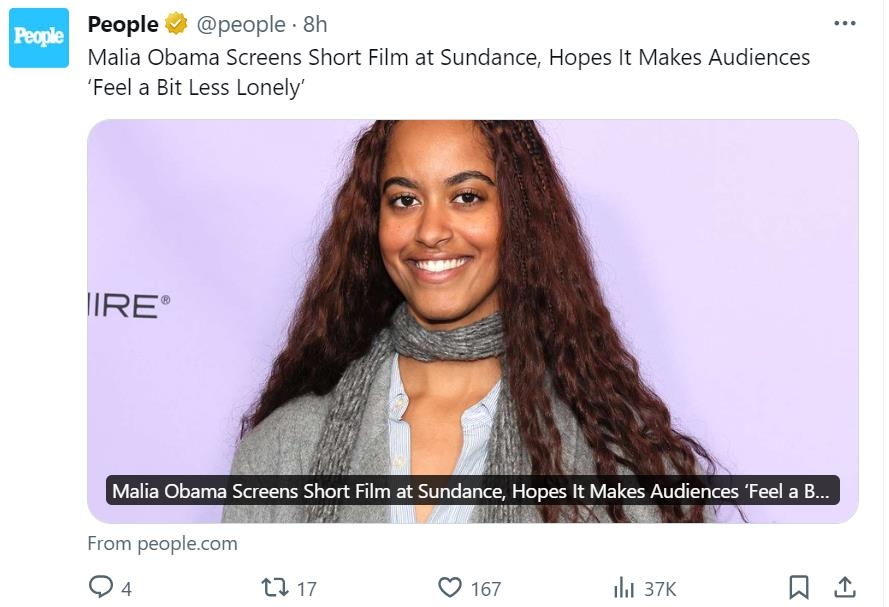The height and width of the screenshot is (607, 889).
Task: Click the like count of 167
Action: coord(486,589)
